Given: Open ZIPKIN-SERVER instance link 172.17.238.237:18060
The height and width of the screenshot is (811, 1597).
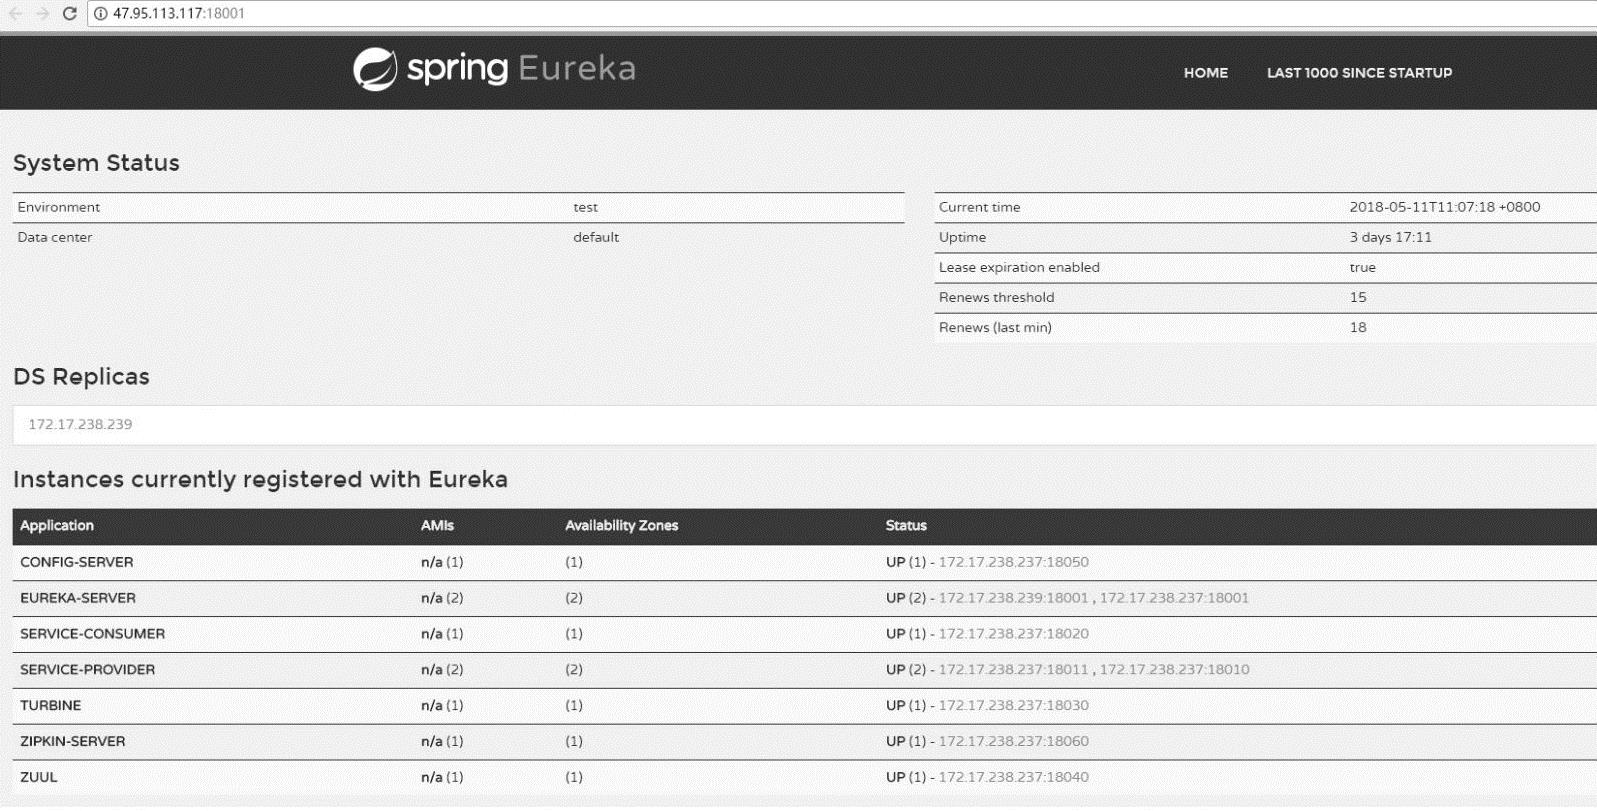Looking at the screenshot, I should click(1013, 742).
